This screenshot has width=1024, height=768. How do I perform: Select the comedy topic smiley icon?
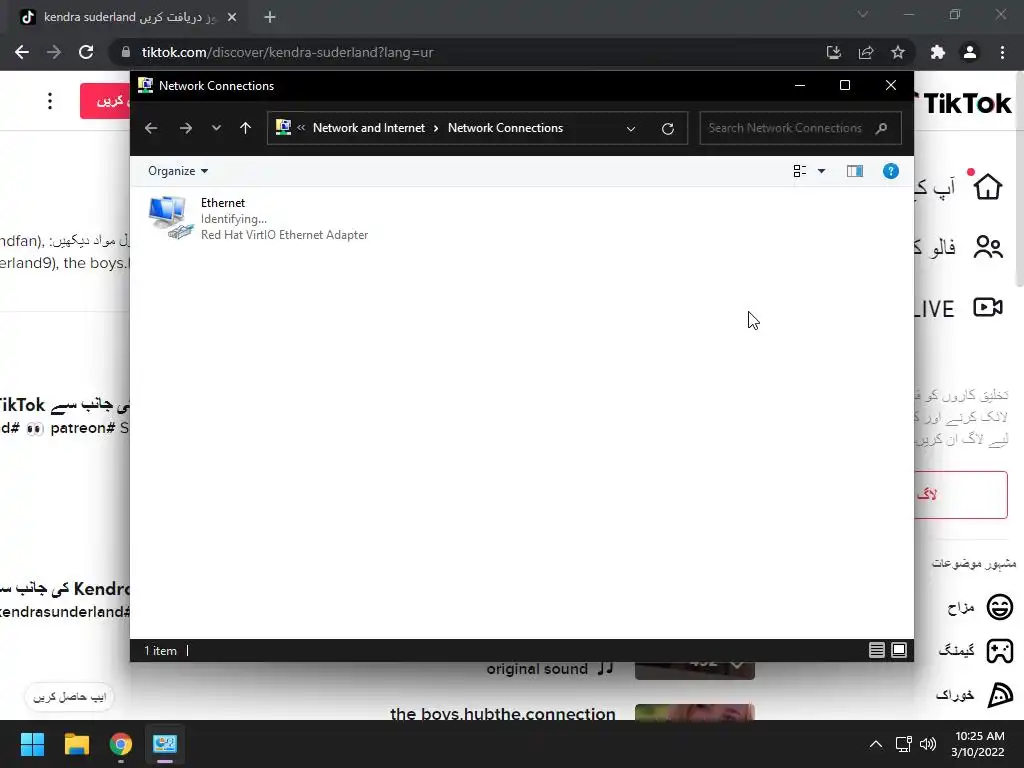tap(999, 607)
